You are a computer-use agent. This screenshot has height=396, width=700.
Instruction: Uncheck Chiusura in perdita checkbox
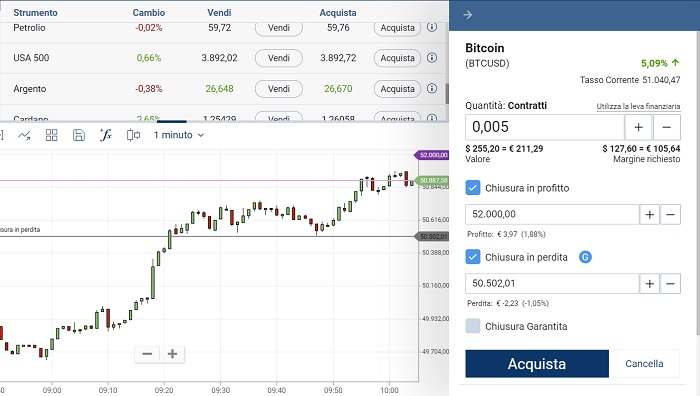pyautogui.click(x=473, y=257)
